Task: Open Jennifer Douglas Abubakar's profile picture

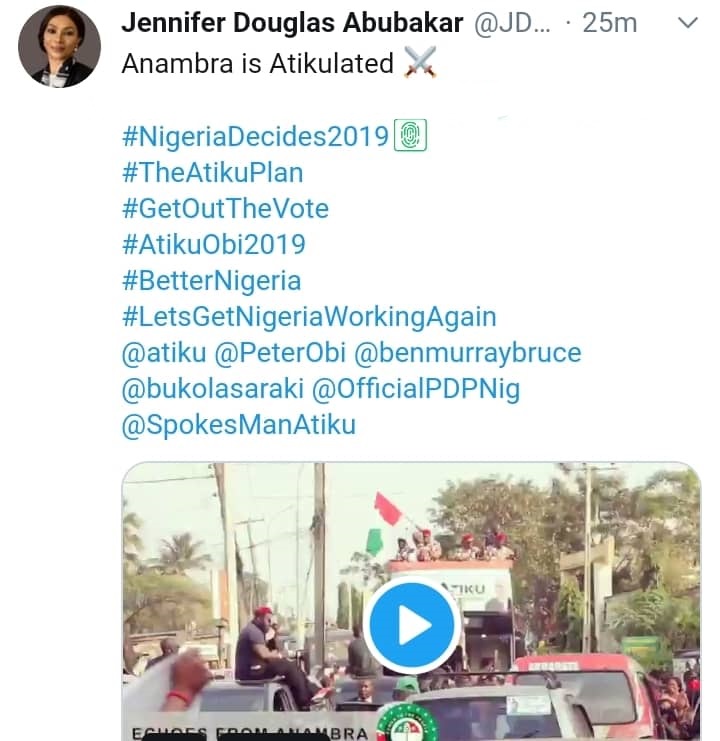Action: click(60, 46)
